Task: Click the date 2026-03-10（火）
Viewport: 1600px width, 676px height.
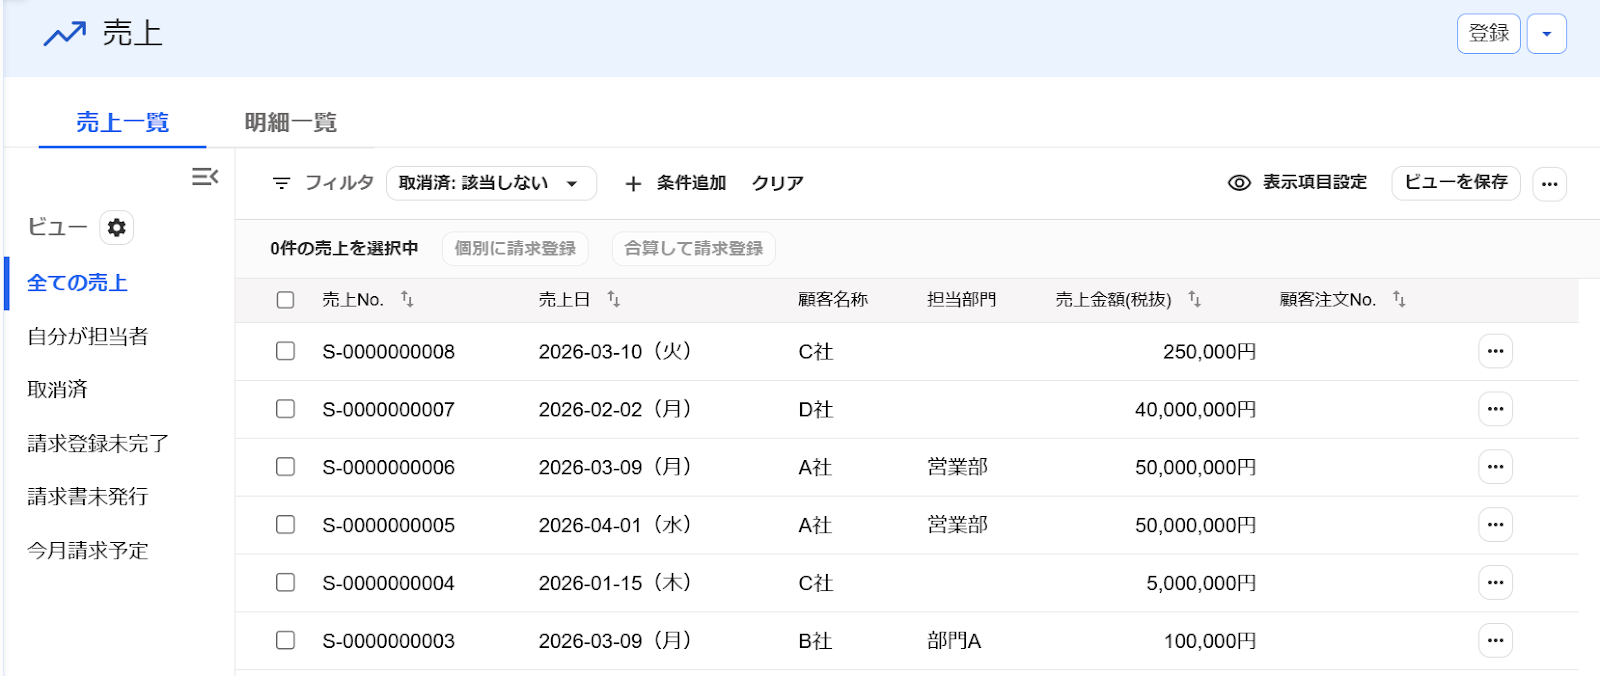Action: [x=616, y=352]
